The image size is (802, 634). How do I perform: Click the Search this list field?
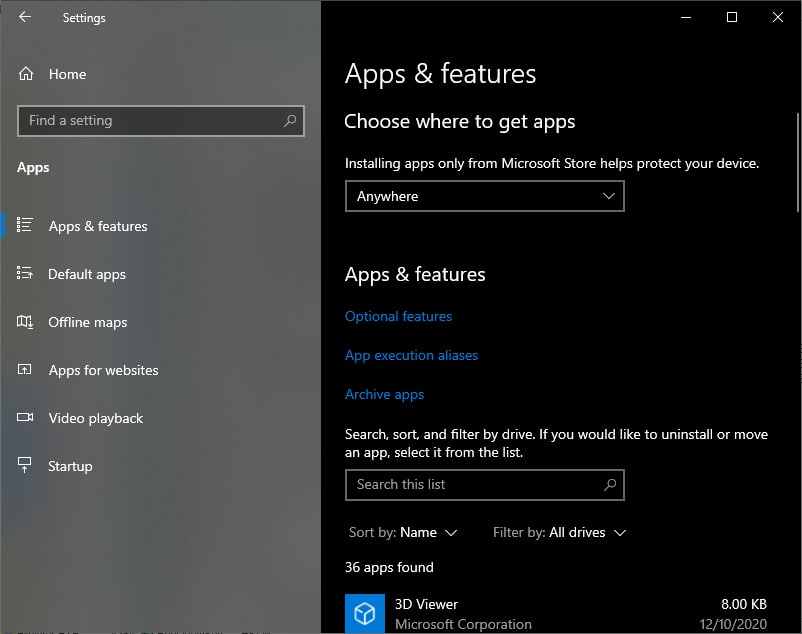484,485
